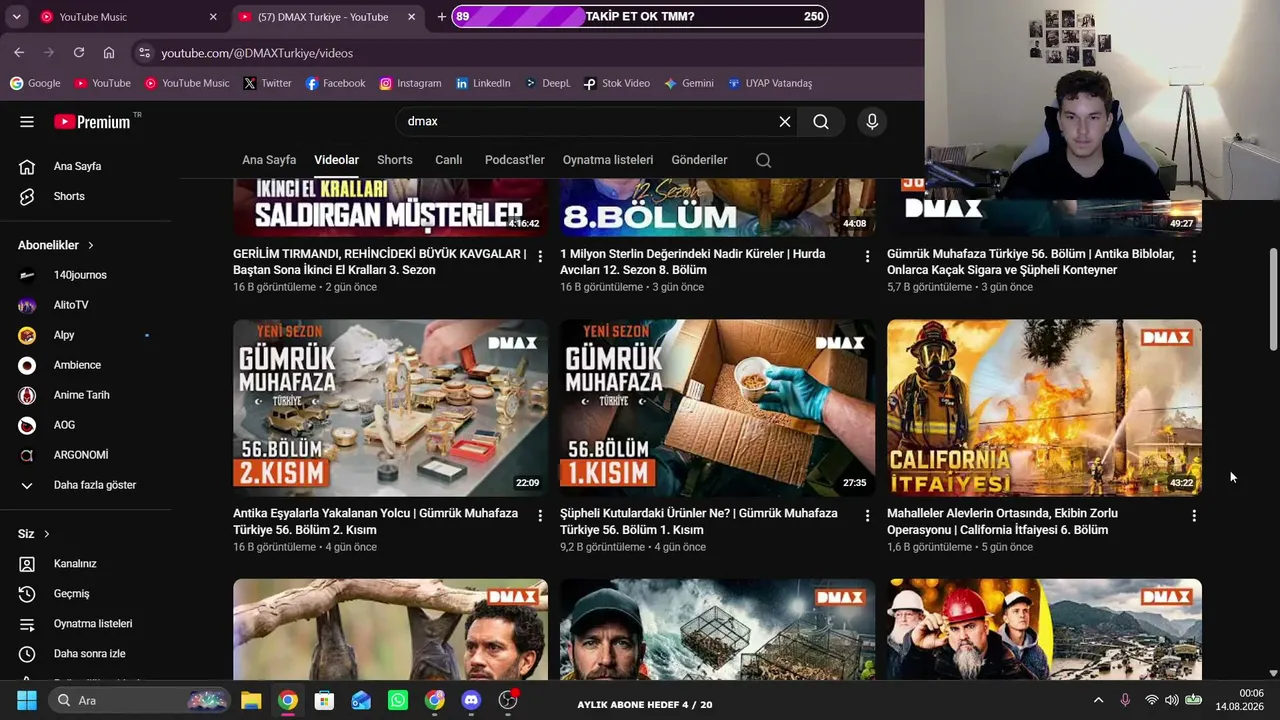Open the Gemini bookmark
The width and height of the screenshot is (1280, 720).
tap(688, 84)
